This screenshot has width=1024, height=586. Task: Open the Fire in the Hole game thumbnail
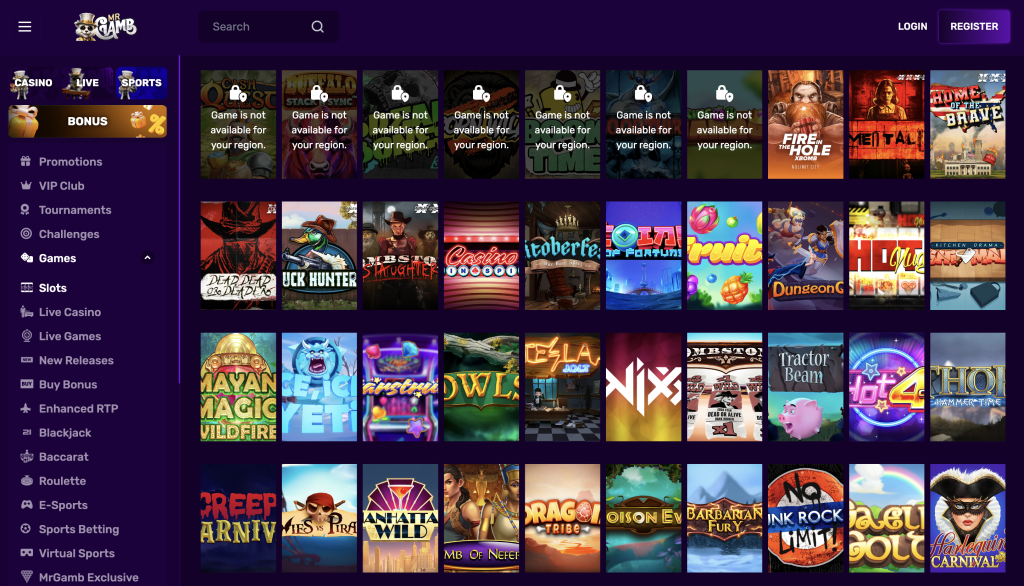[805, 124]
